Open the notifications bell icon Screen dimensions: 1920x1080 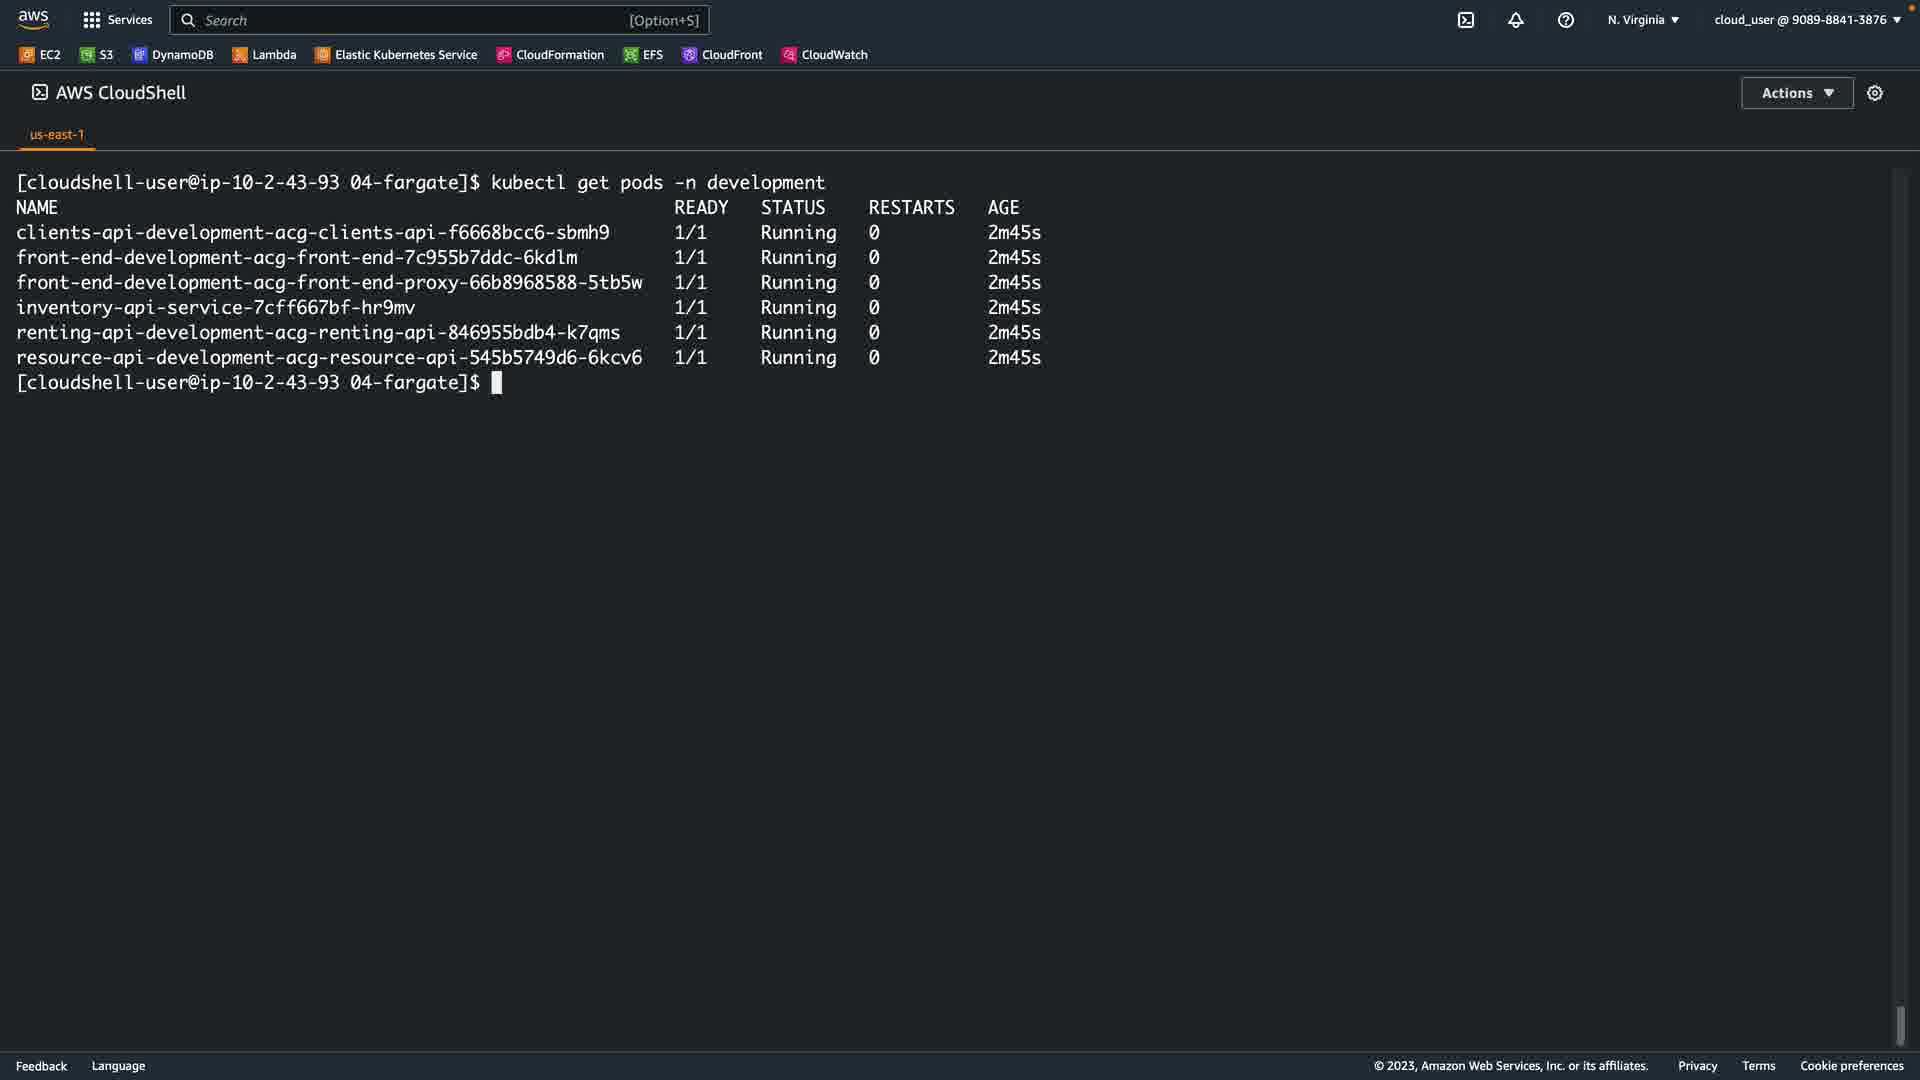(1516, 20)
